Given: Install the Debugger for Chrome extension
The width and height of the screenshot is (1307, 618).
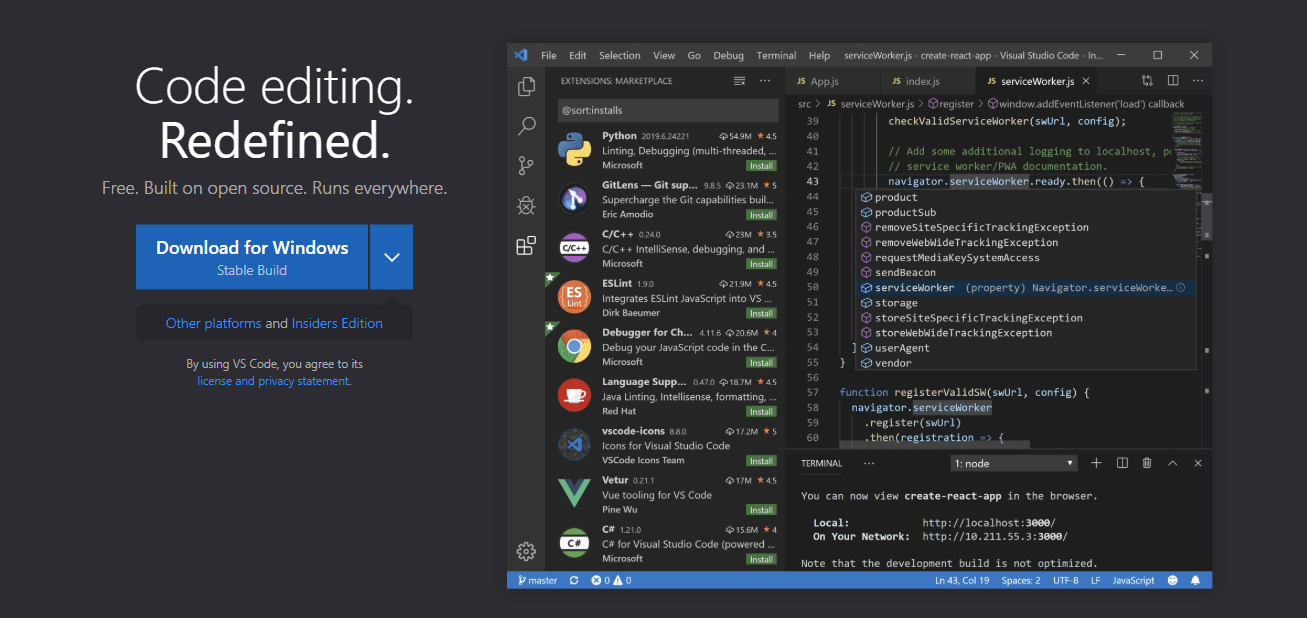Looking at the screenshot, I should 761,362.
